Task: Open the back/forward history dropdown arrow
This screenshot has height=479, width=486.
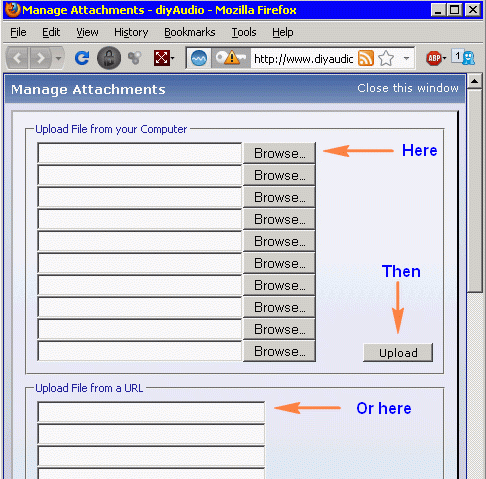Action: pyautogui.click(x=58, y=58)
